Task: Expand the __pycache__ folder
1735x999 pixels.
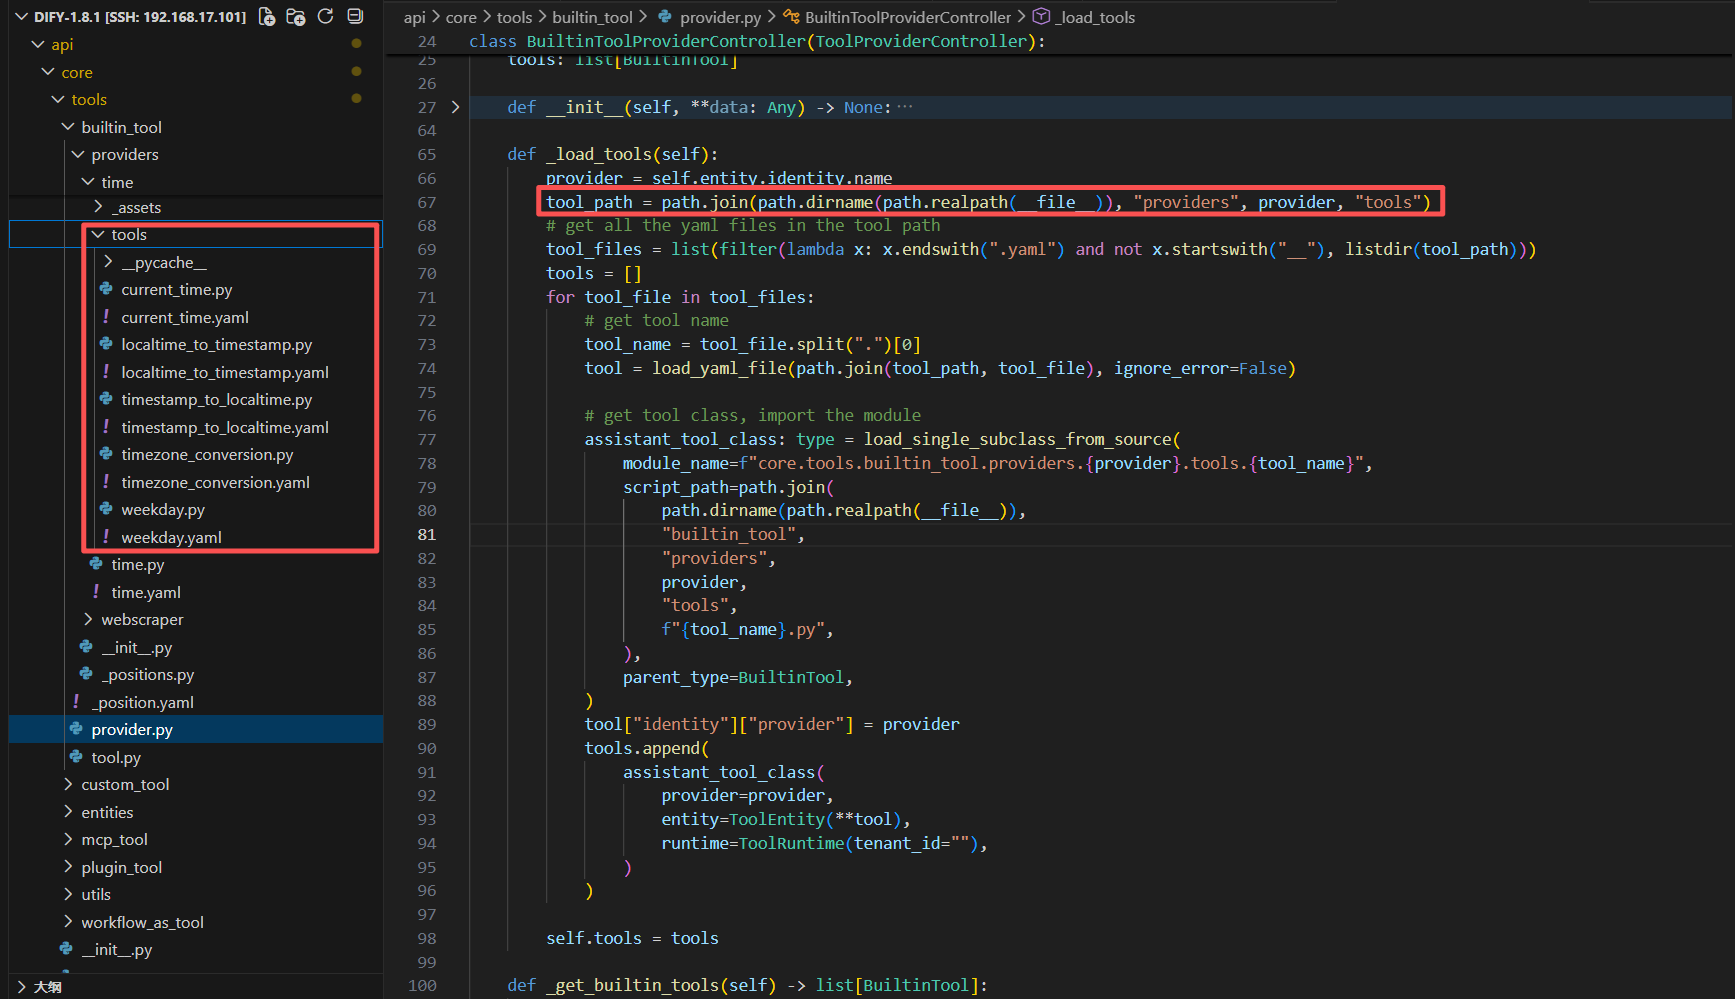Action: pos(108,262)
